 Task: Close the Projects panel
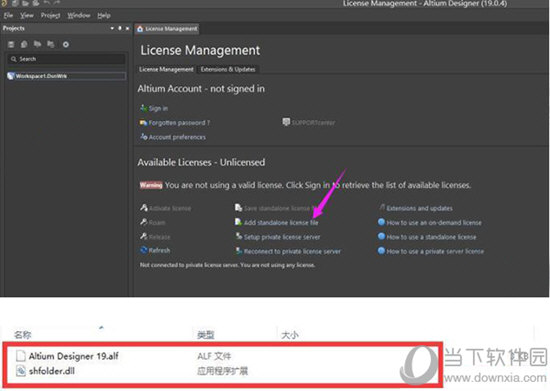click(x=127, y=28)
